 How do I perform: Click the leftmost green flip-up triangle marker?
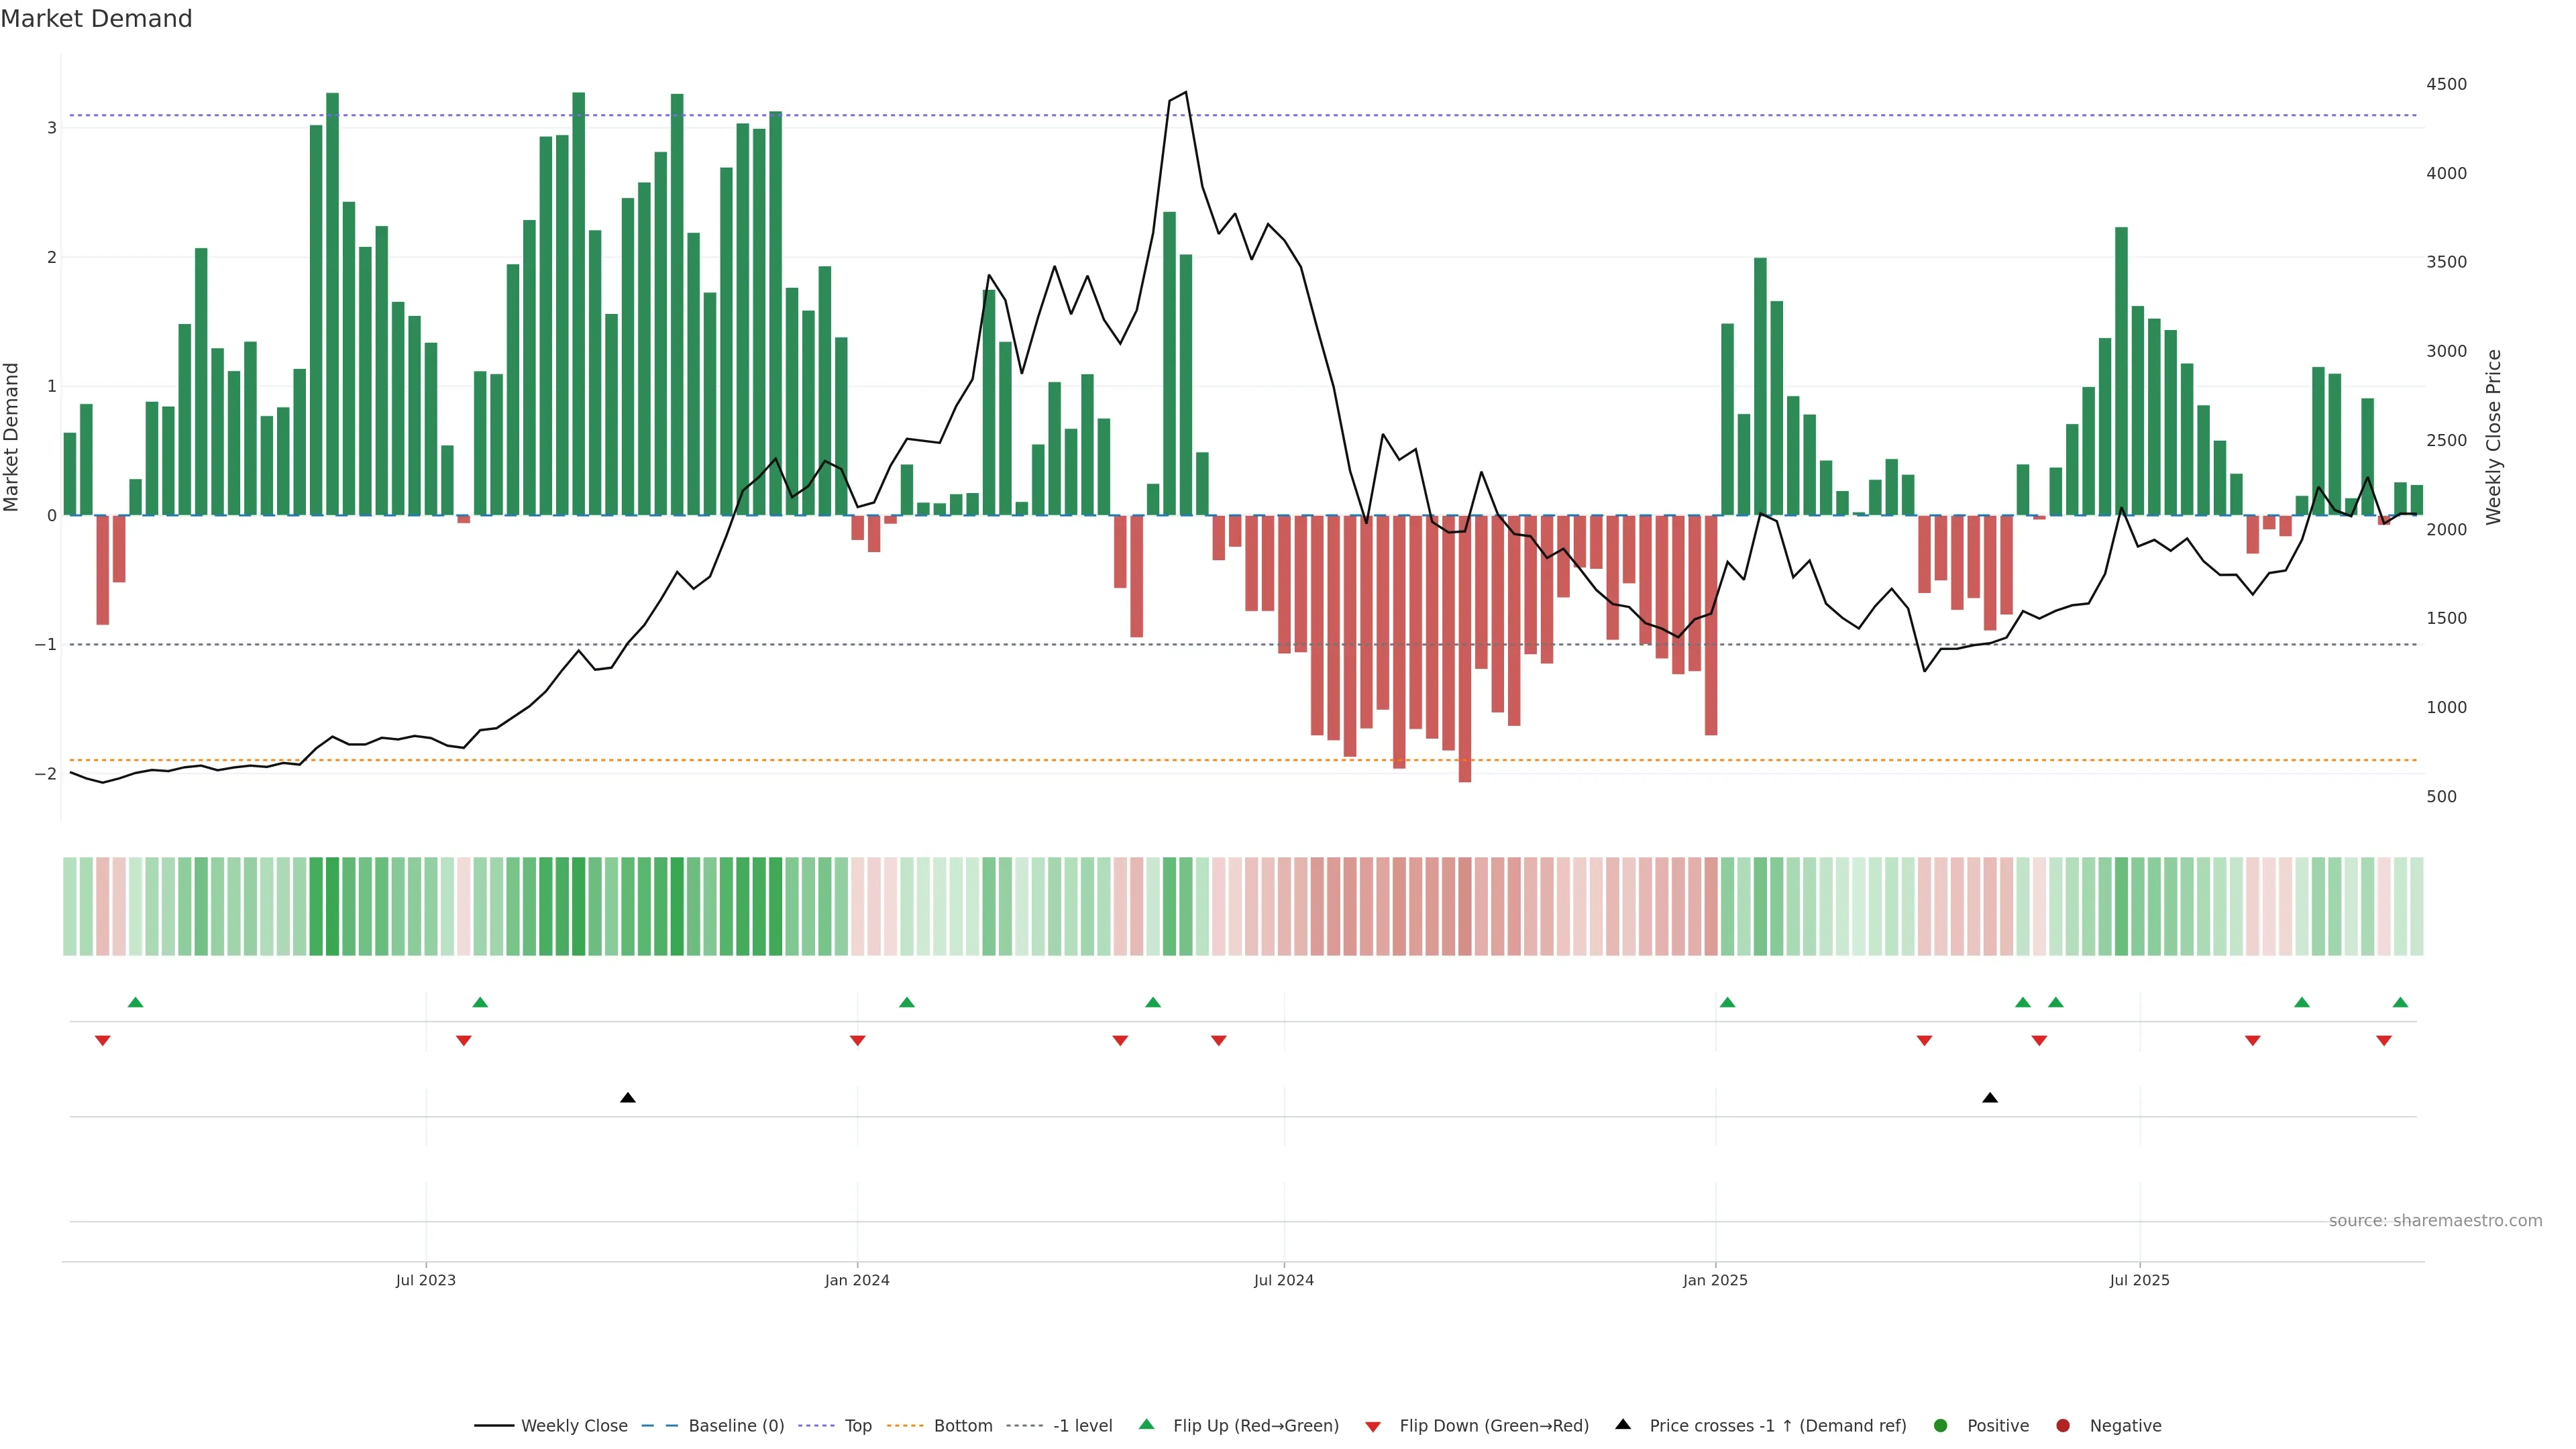136,1002
